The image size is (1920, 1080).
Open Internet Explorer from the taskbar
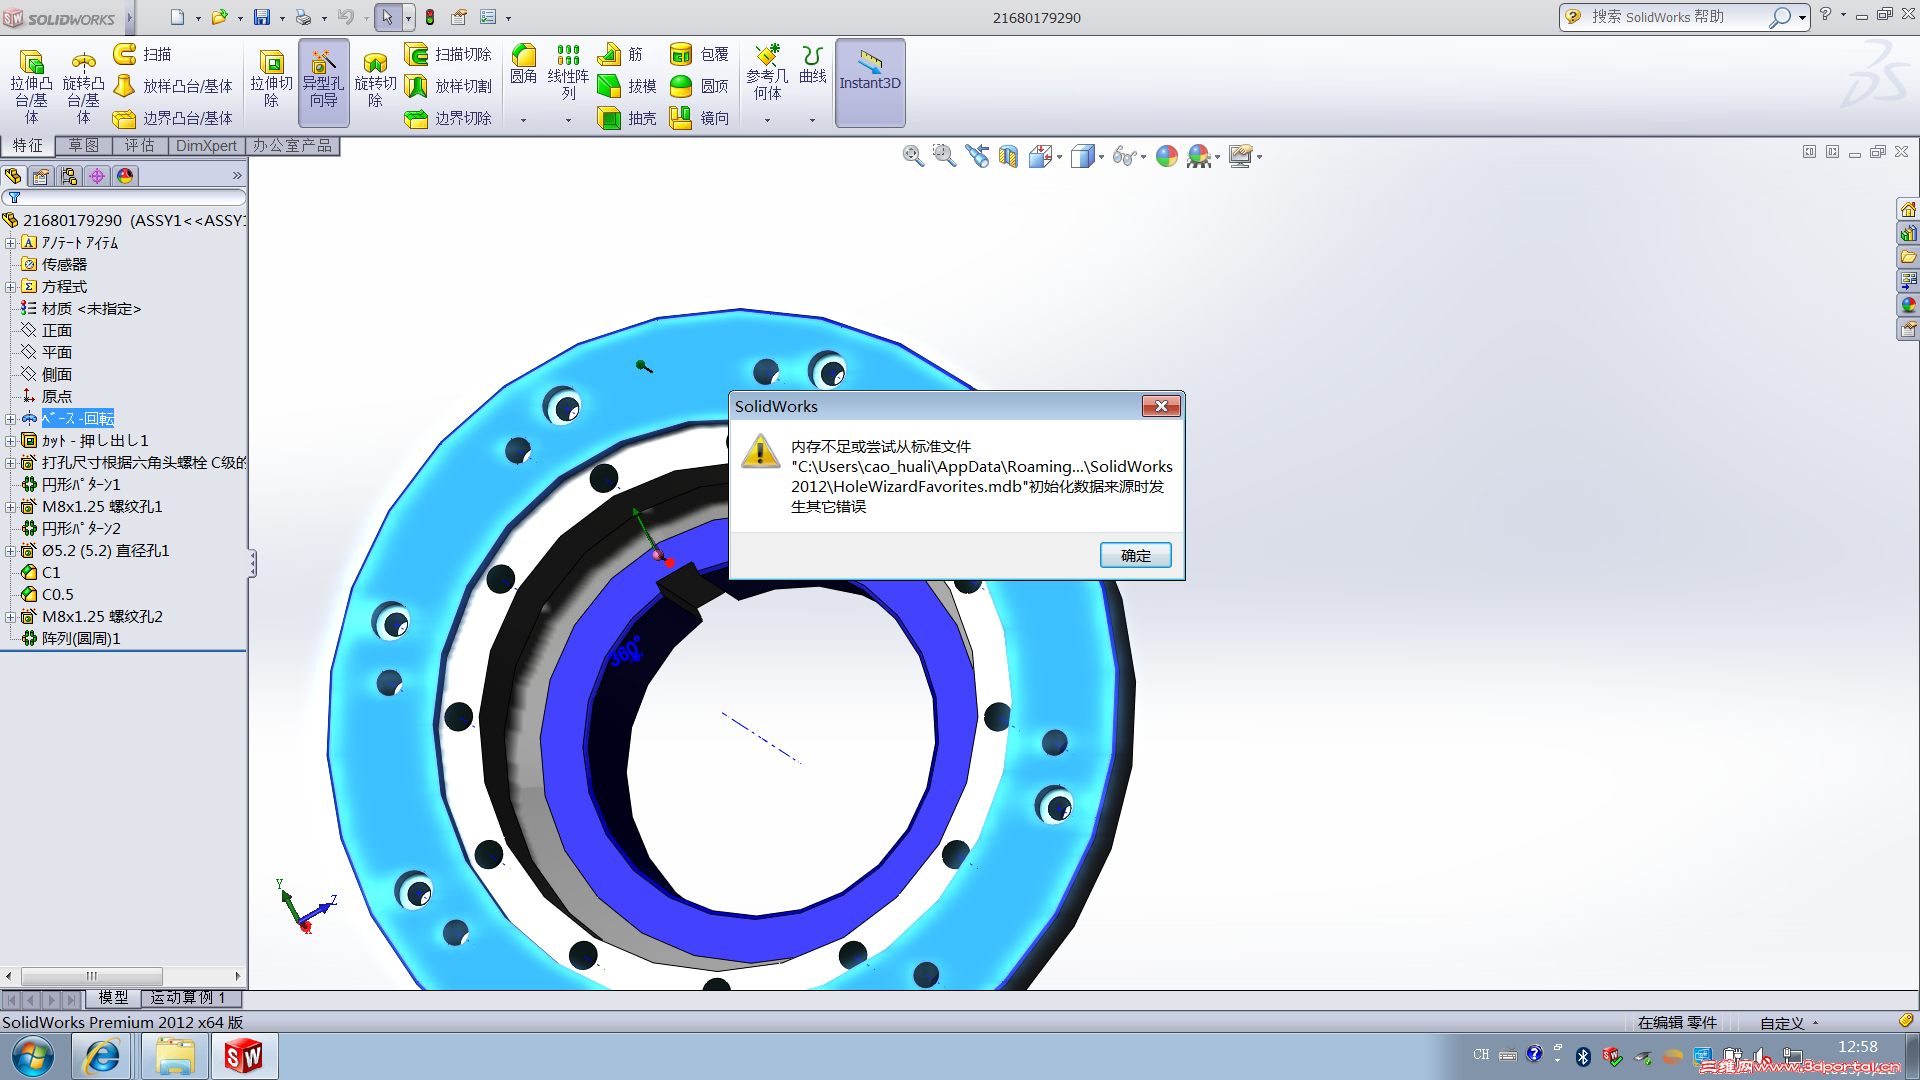pyautogui.click(x=102, y=1056)
